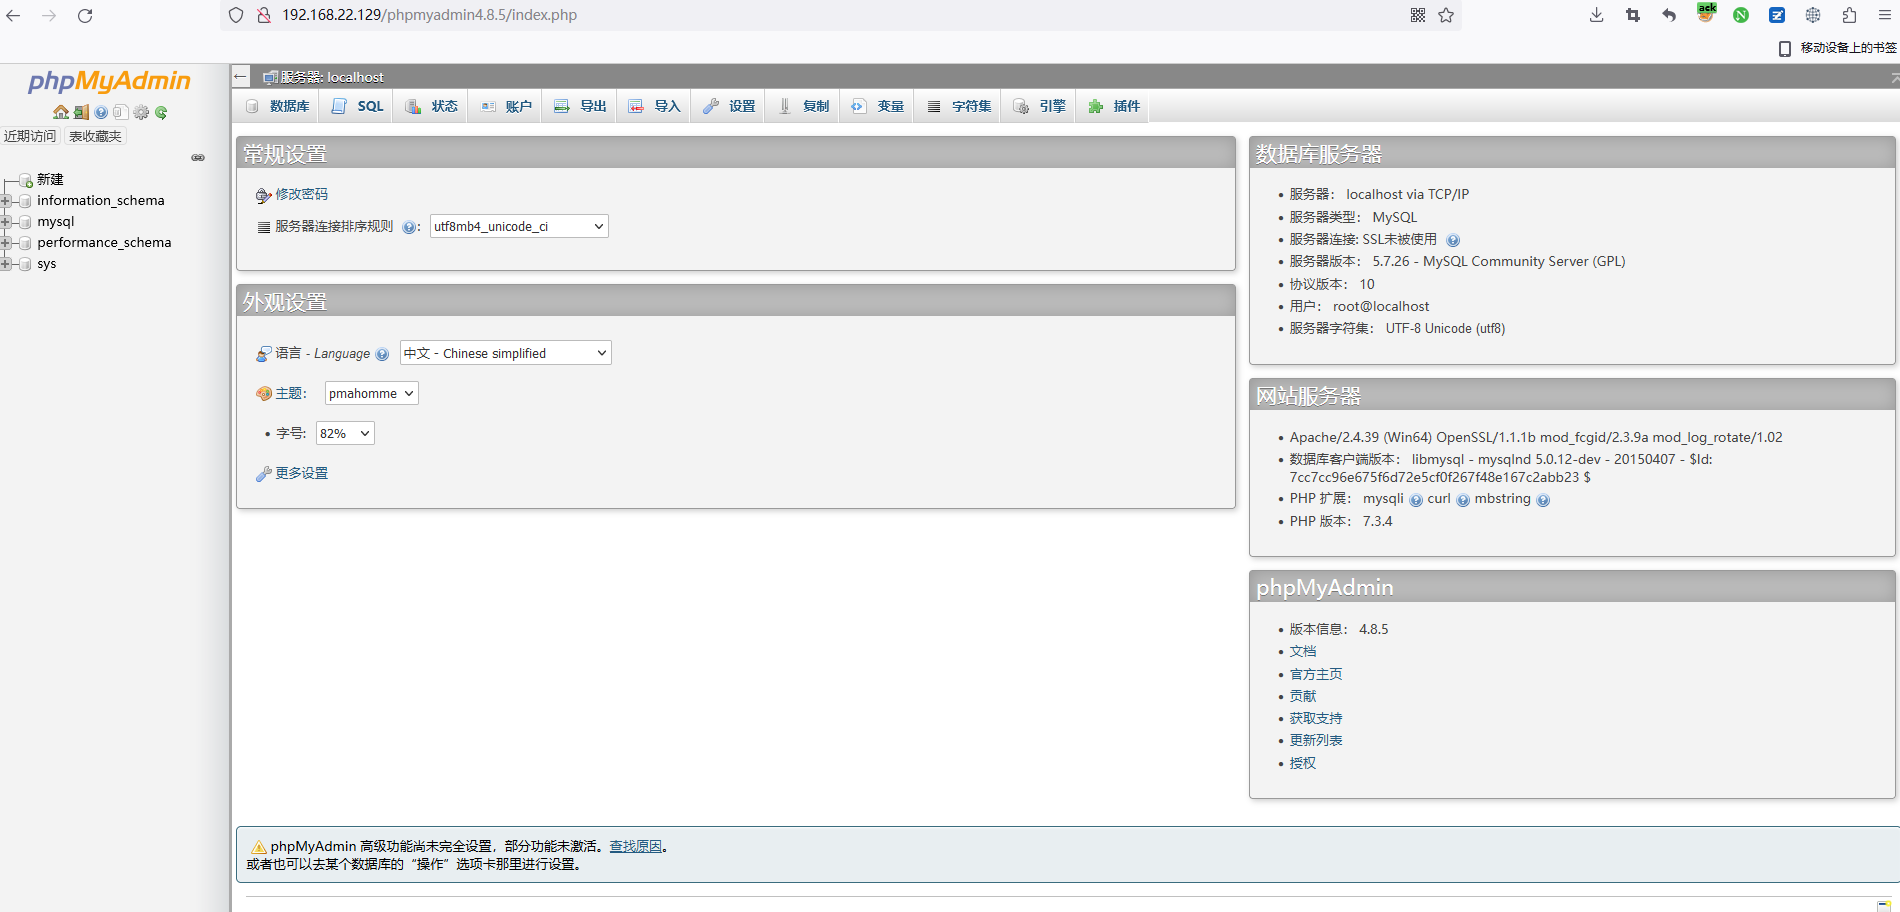Open the green N extension icon

(1741, 15)
